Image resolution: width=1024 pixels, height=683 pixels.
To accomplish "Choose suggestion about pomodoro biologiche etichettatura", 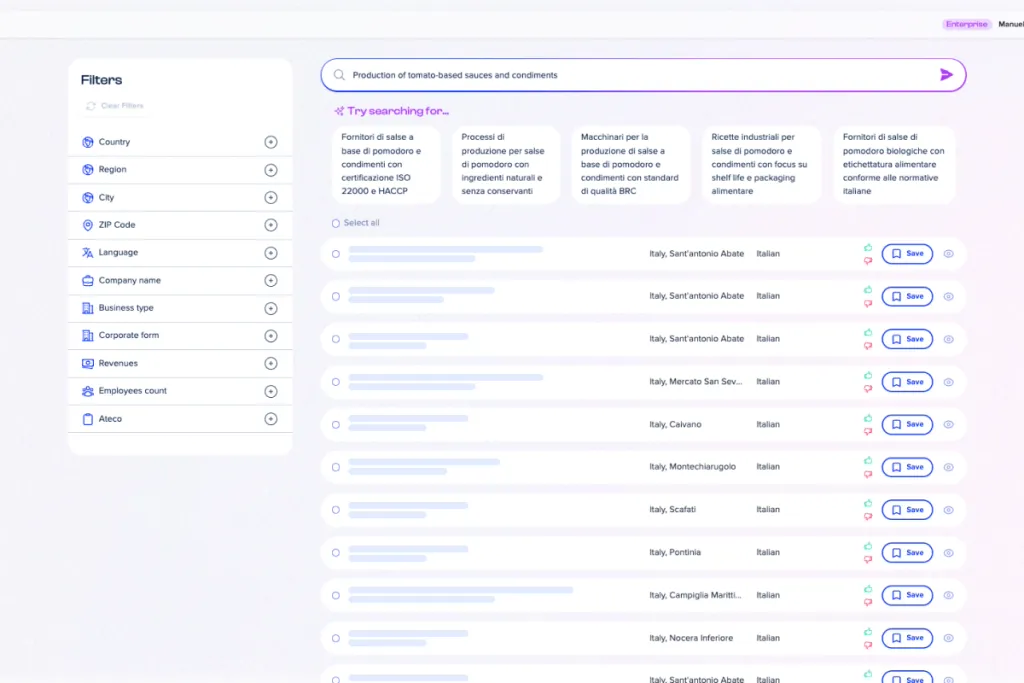I will 894,165.
